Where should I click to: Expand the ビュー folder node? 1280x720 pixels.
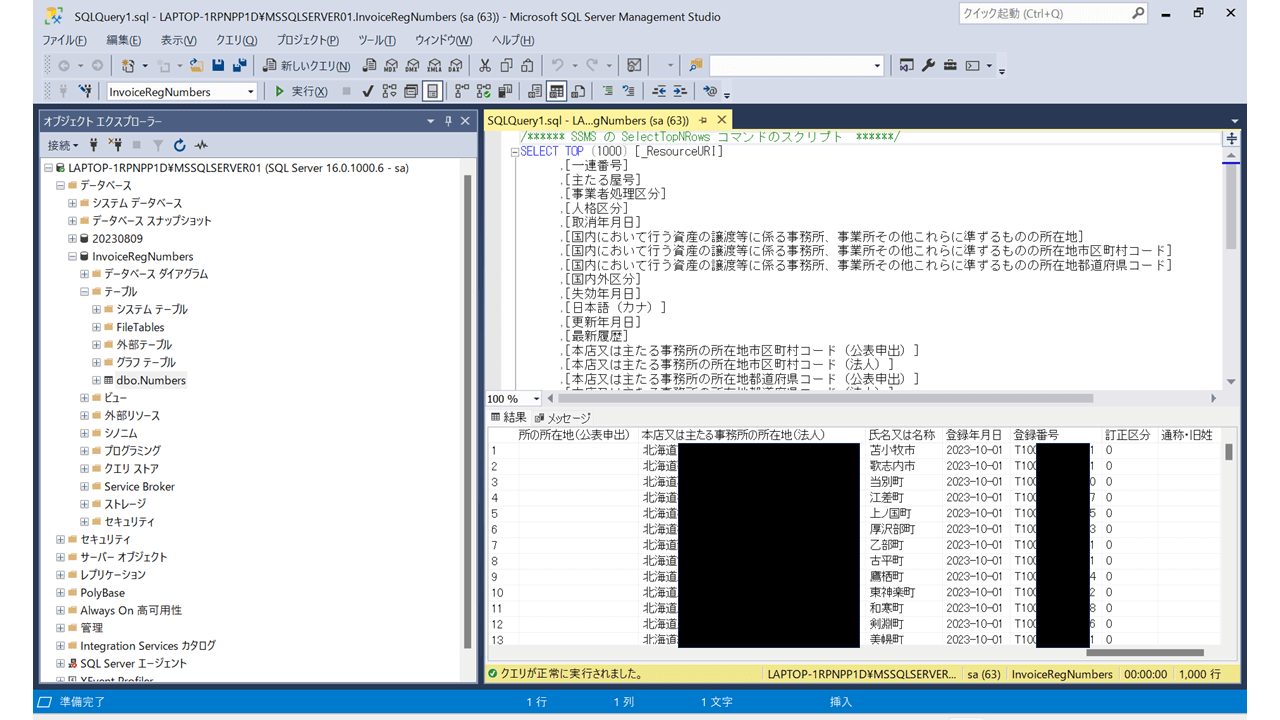click(85, 398)
